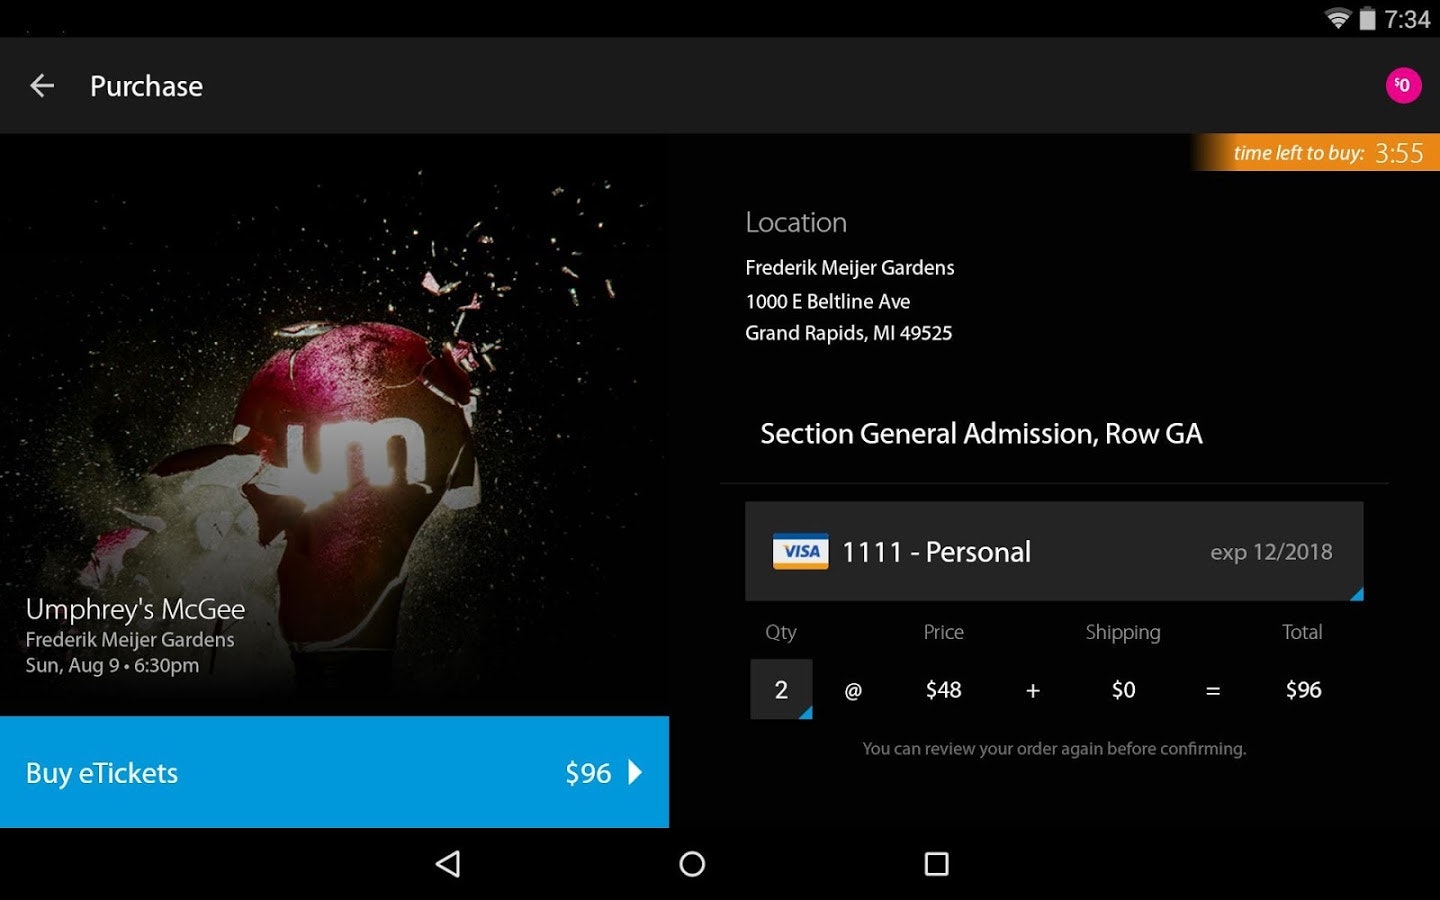
Task: Tap the 1000 E Beltline Ave address
Action: coord(827,301)
